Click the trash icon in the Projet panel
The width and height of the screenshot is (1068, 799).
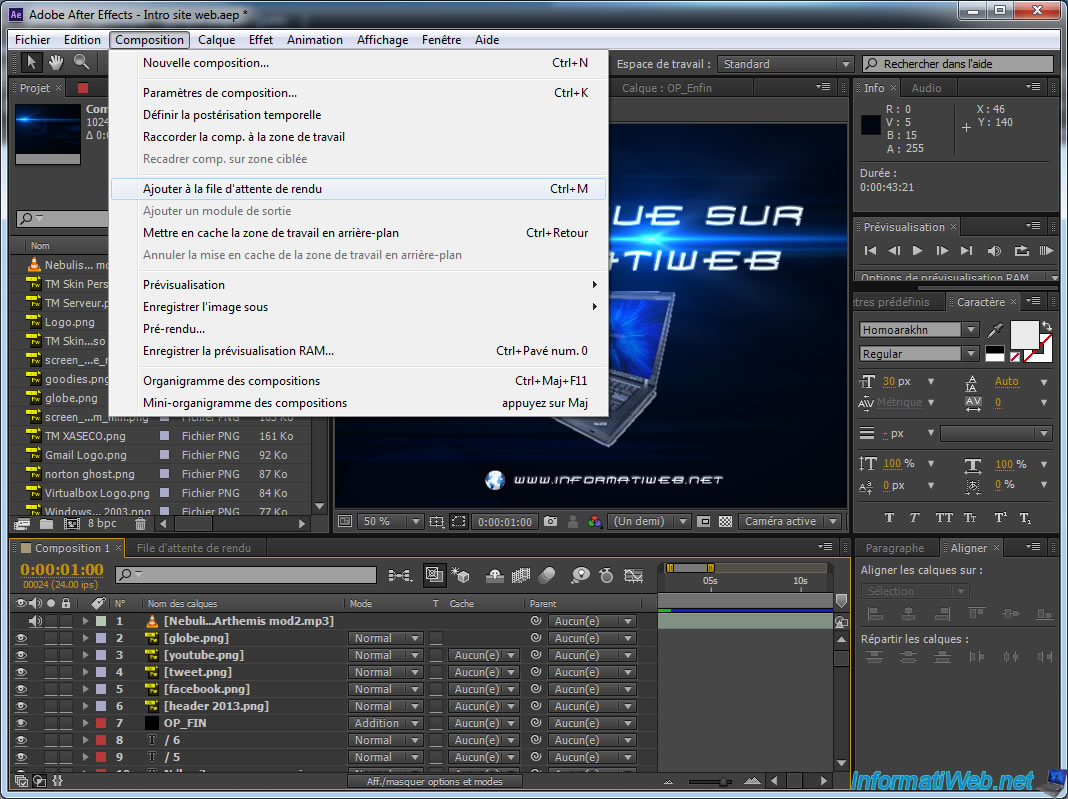[140, 523]
